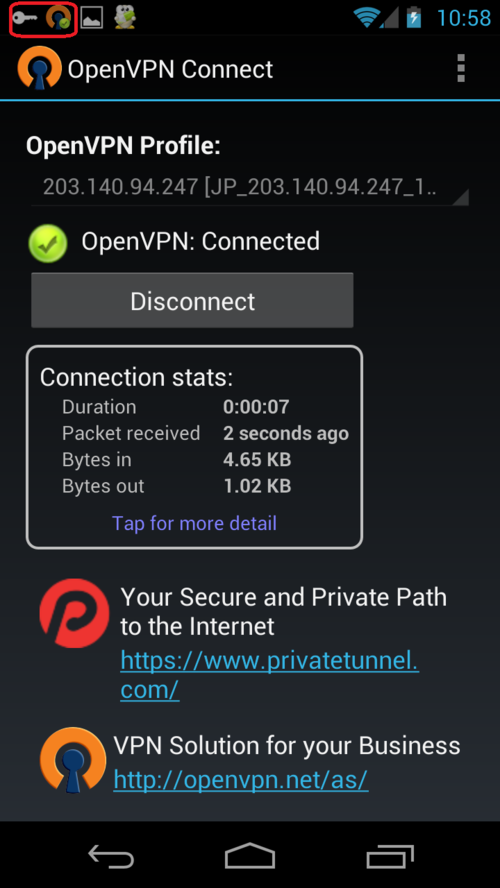
Task: Click the Disconnect button
Action: click(192, 300)
